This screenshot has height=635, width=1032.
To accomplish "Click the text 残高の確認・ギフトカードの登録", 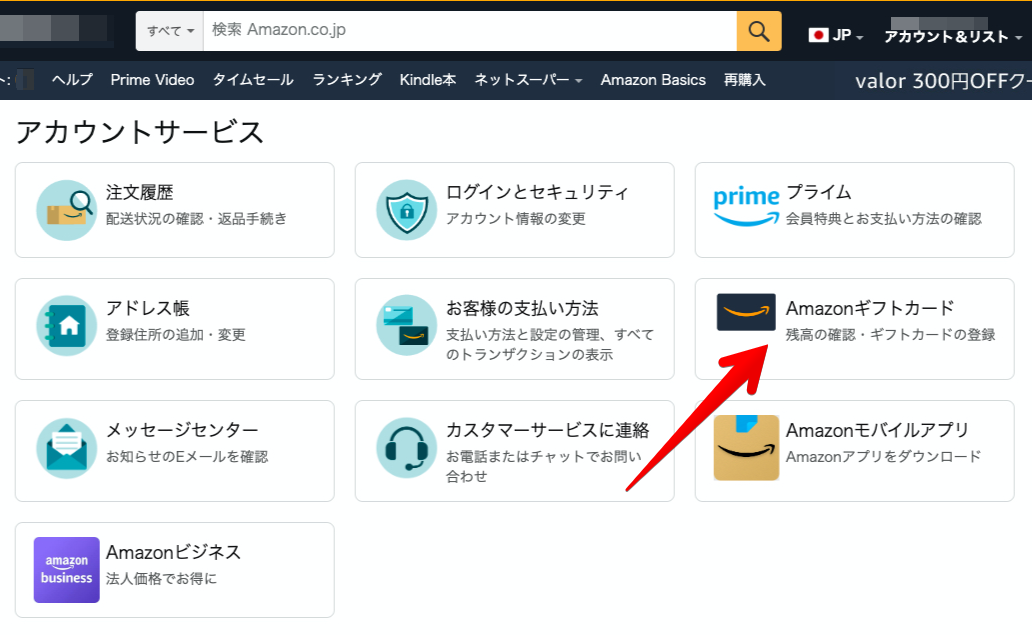I will pyautogui.click(x=890, y=334).
